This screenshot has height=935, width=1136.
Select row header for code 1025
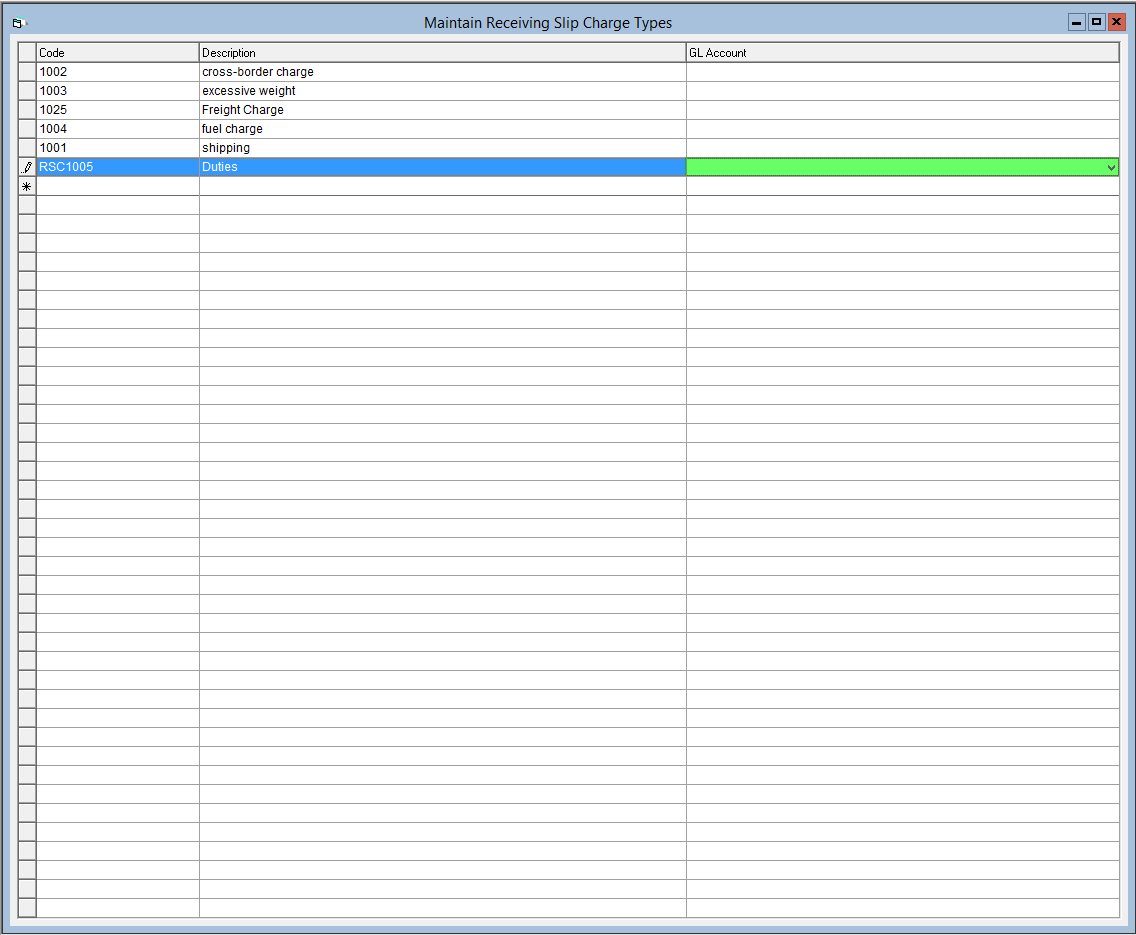click(27, 109)
